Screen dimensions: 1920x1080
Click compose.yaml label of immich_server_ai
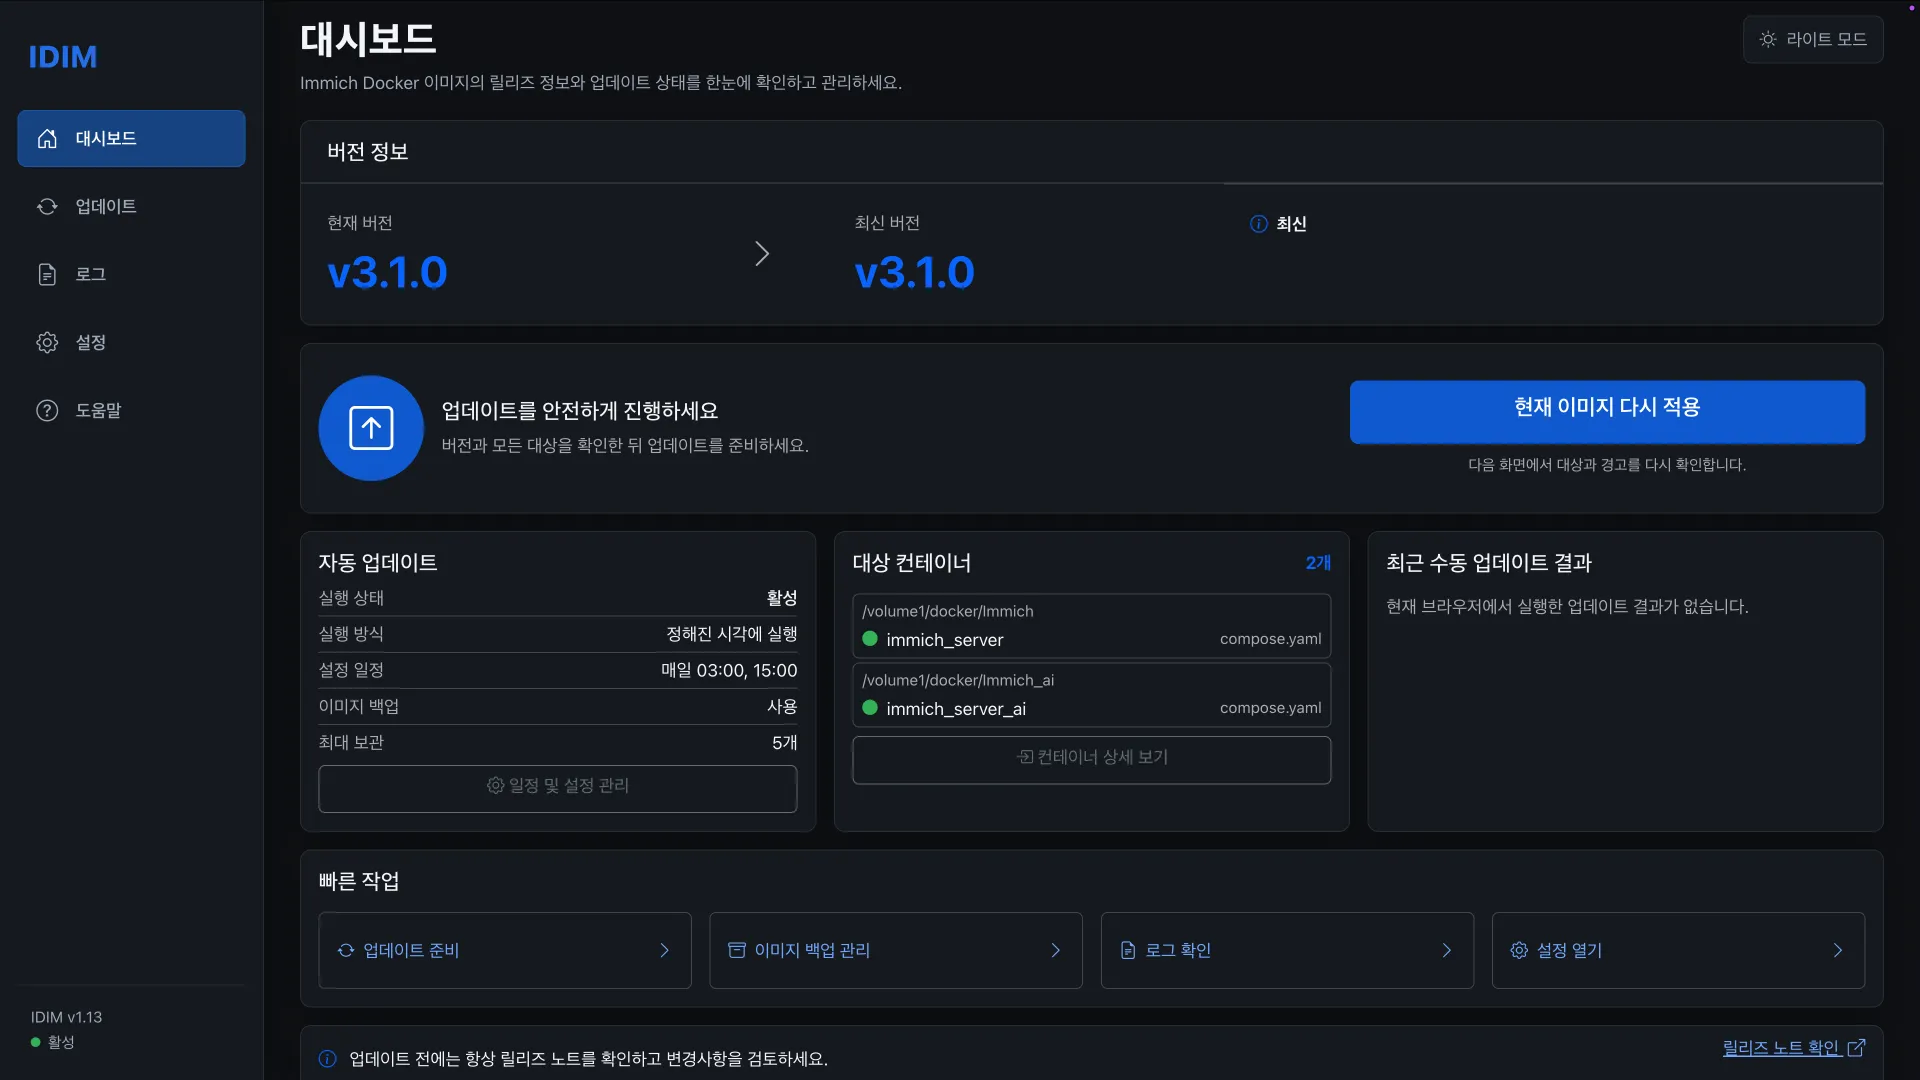(x=1270, y=708)
